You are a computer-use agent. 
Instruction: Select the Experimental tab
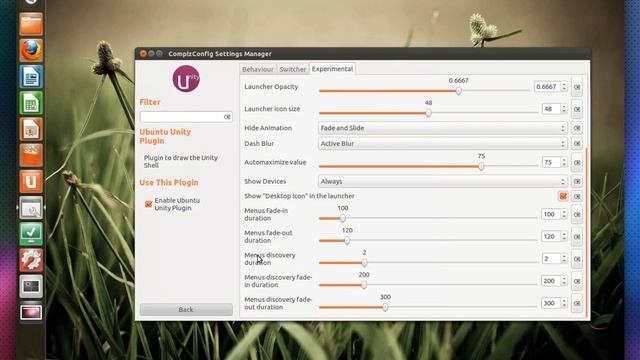332,69
